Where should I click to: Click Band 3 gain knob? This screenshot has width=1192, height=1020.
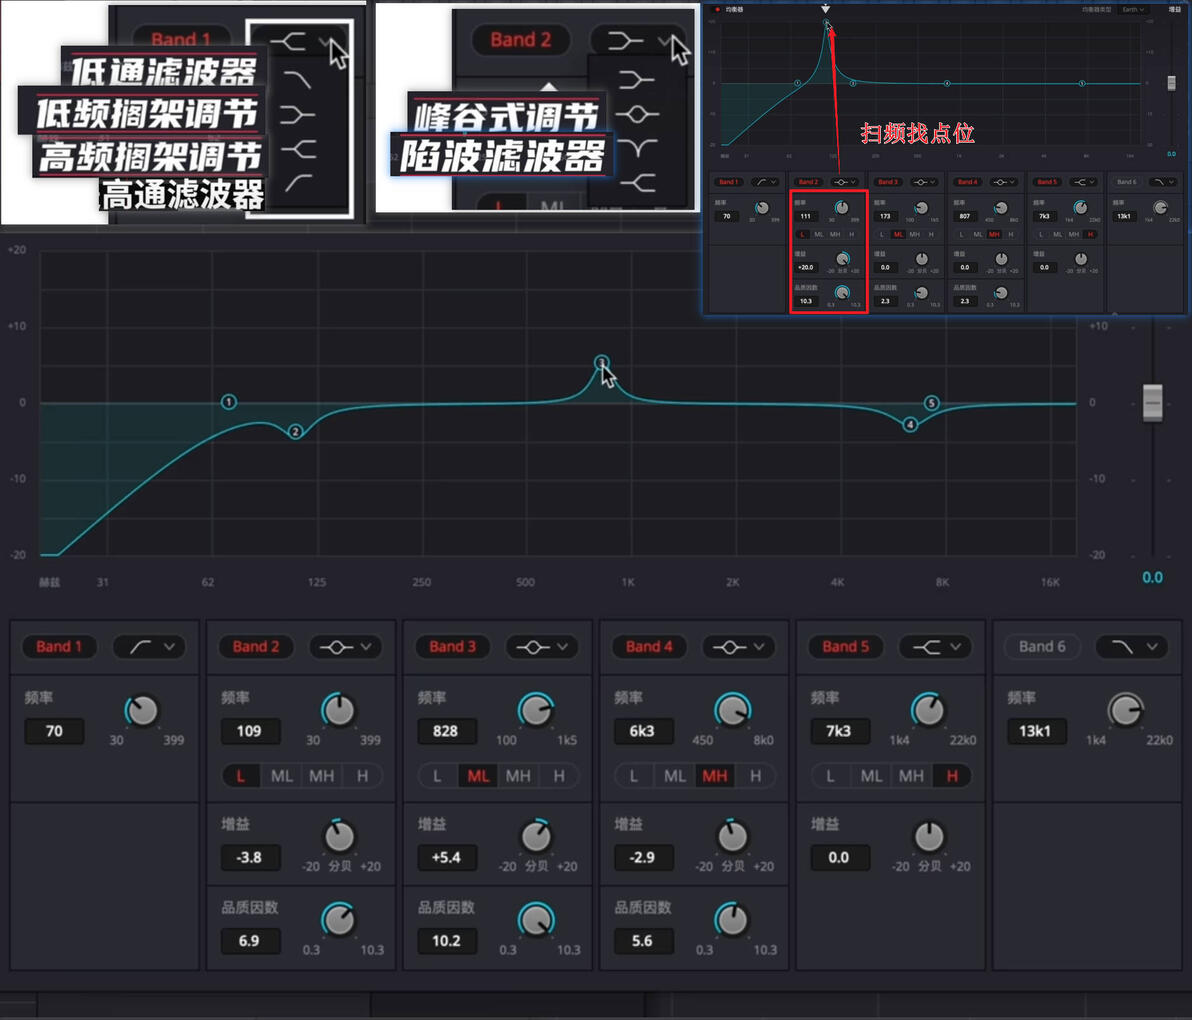(536, 837)
